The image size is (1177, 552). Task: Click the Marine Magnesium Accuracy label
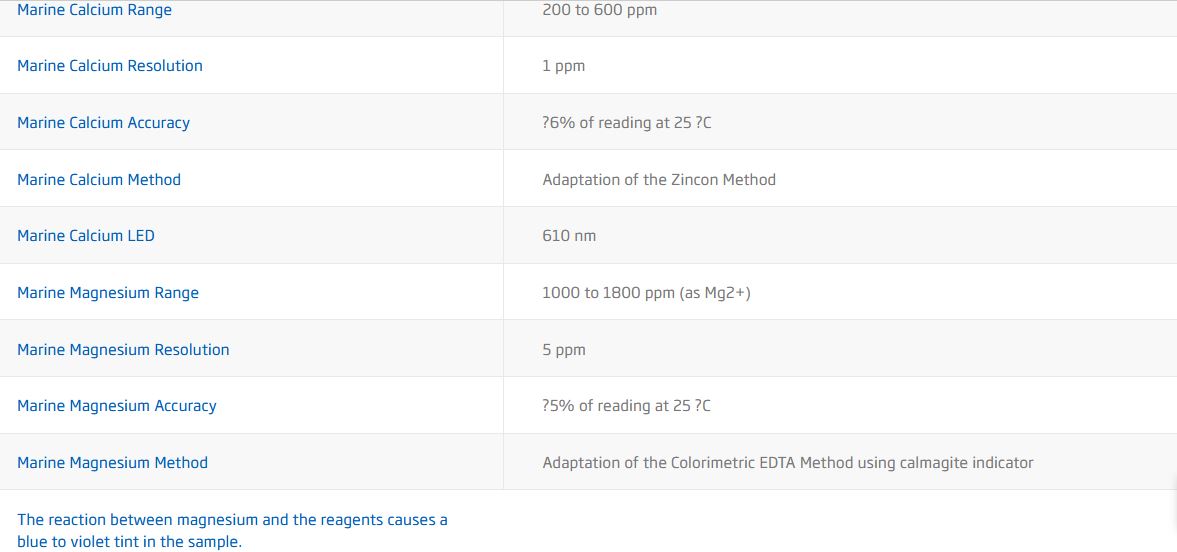click(117, 406)
